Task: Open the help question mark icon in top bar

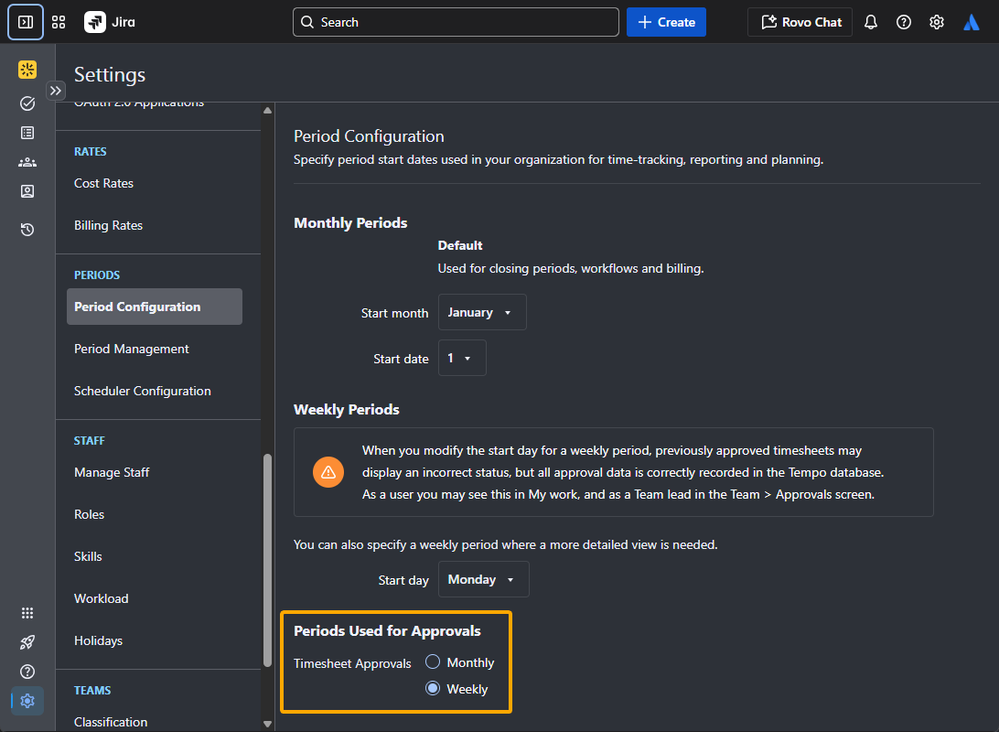Action: click(903, 22)
